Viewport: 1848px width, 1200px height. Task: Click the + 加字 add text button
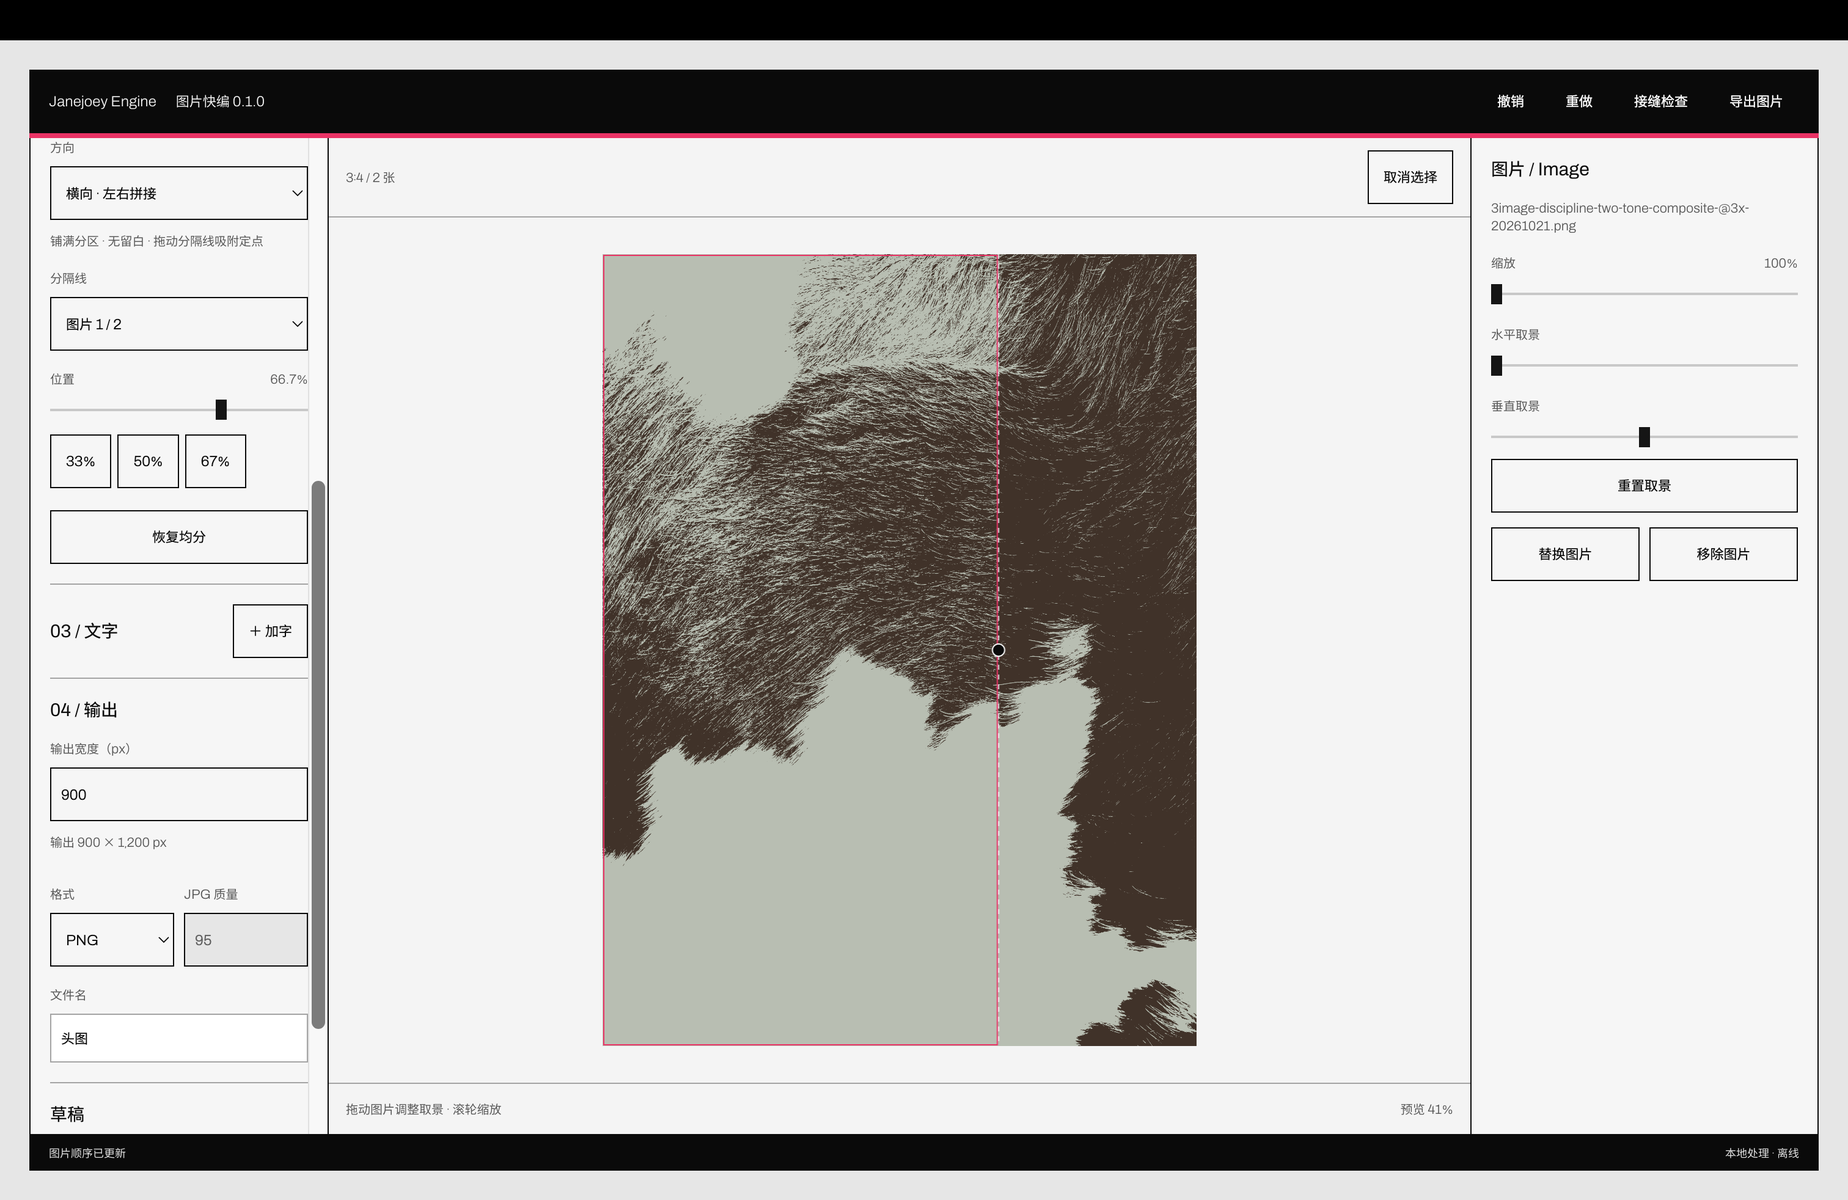pos(270,631)
